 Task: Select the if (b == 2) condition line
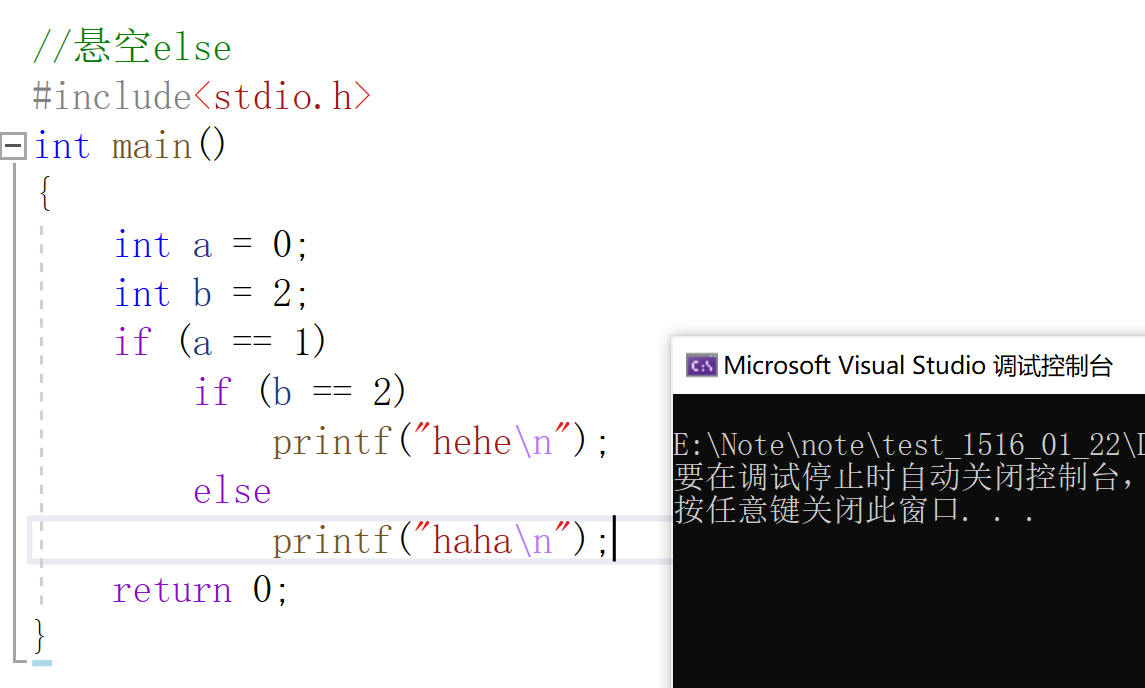coord(300,391)
